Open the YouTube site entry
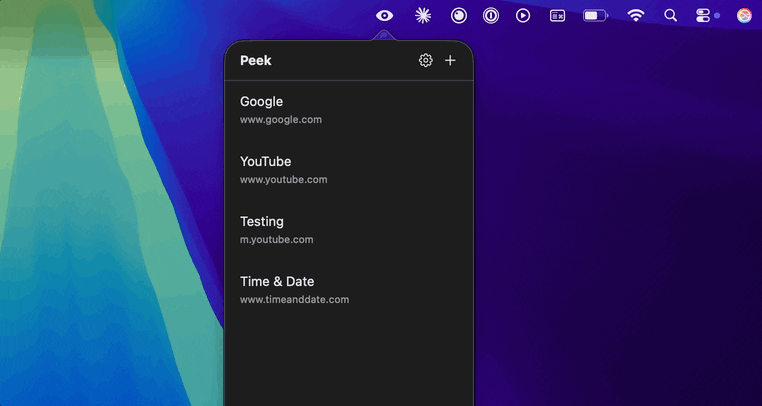The width and height of the screenshot is (762, 406). tap(349, 170)
